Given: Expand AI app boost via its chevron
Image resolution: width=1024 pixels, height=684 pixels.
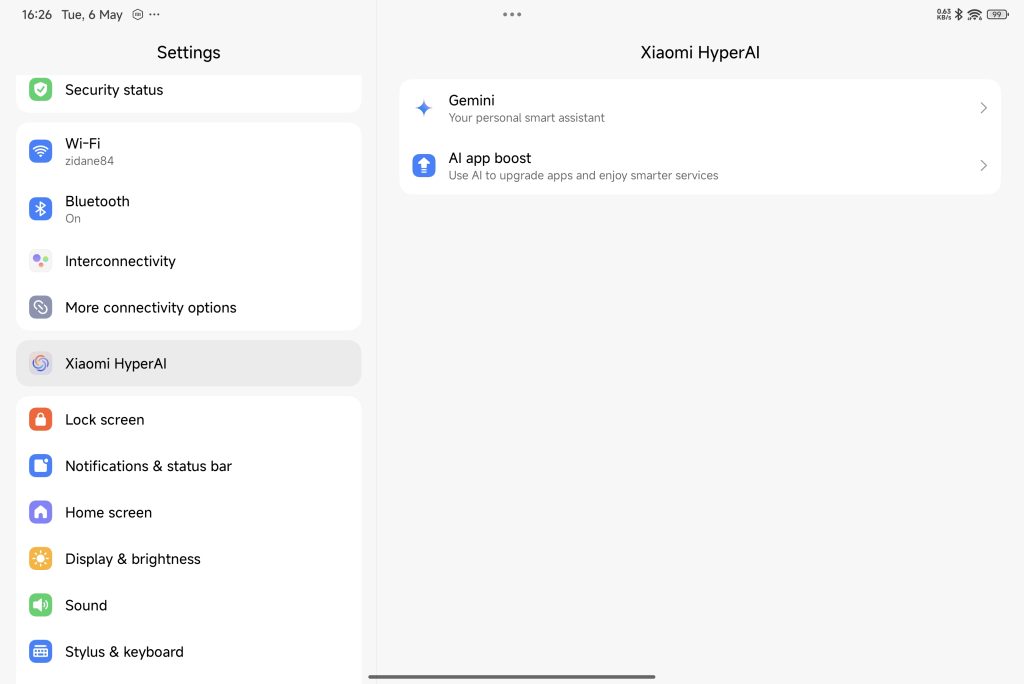Looking at the screenshot, I should (983, 166).
